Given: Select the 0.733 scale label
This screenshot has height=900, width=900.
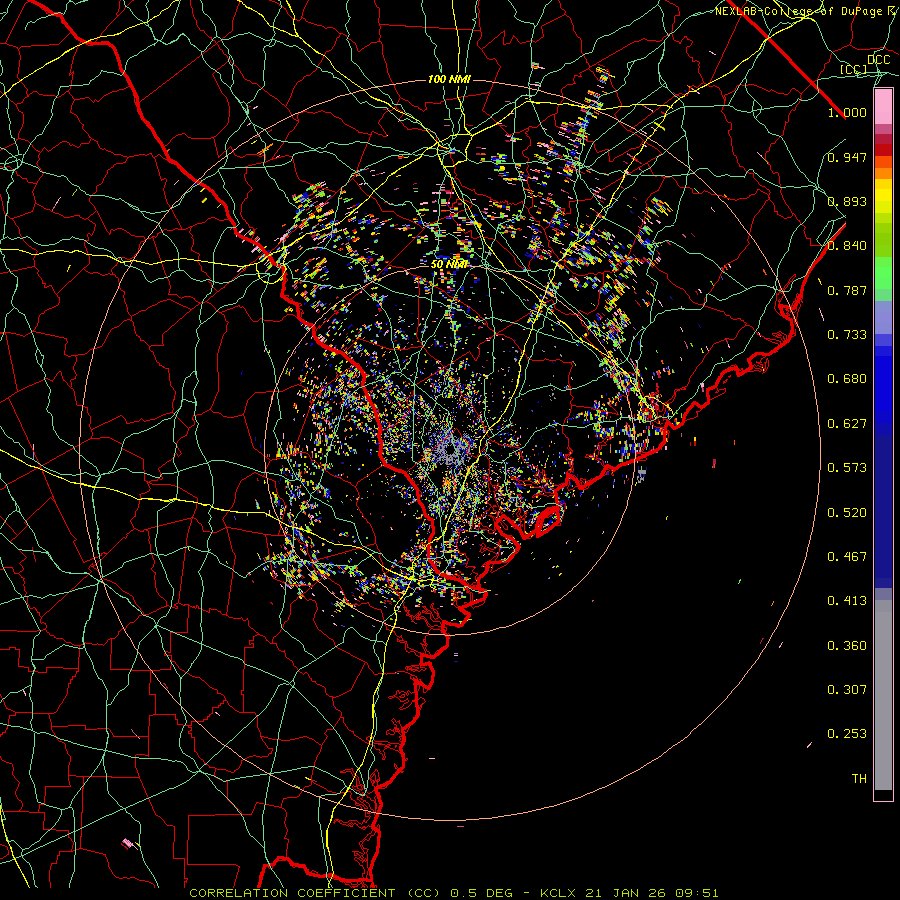Looking at the screenshot, I should [847, 335].
